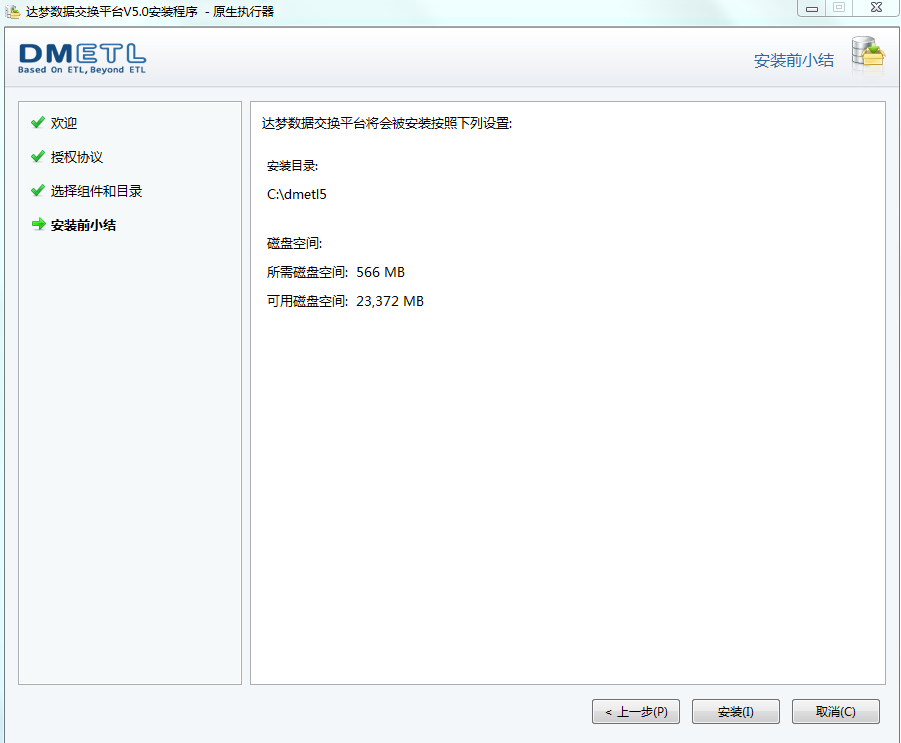Click the required space value 566 MB
The height and width of the screenshot is (743, 901).
(380, 272)
